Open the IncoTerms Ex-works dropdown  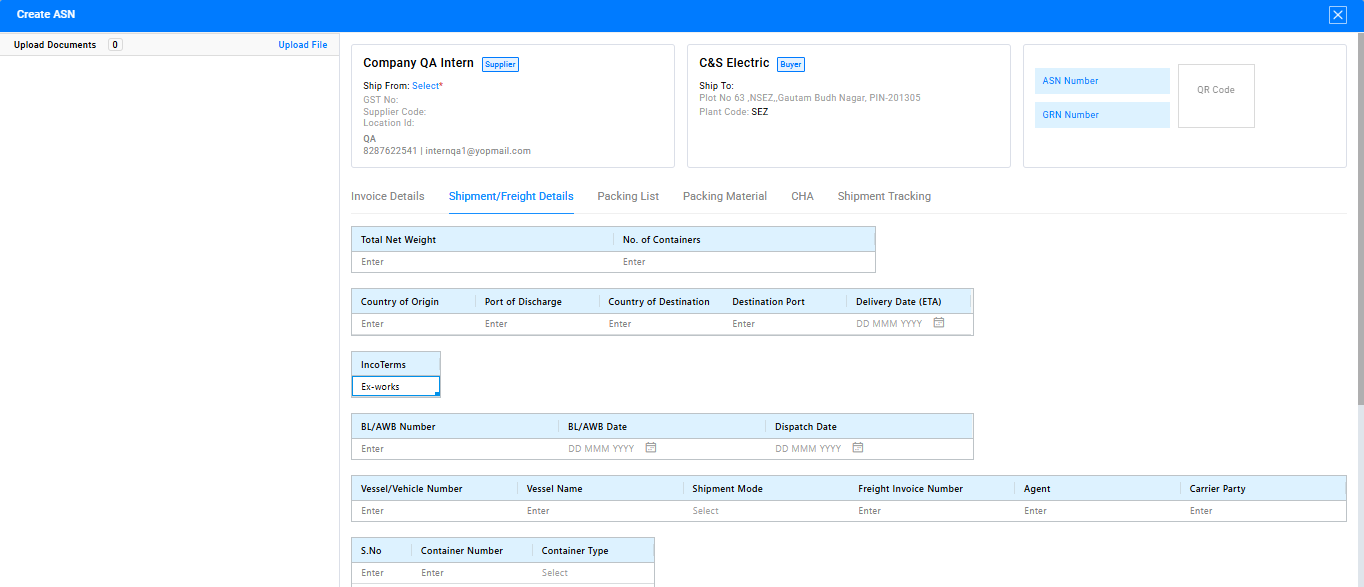(395, 387)
